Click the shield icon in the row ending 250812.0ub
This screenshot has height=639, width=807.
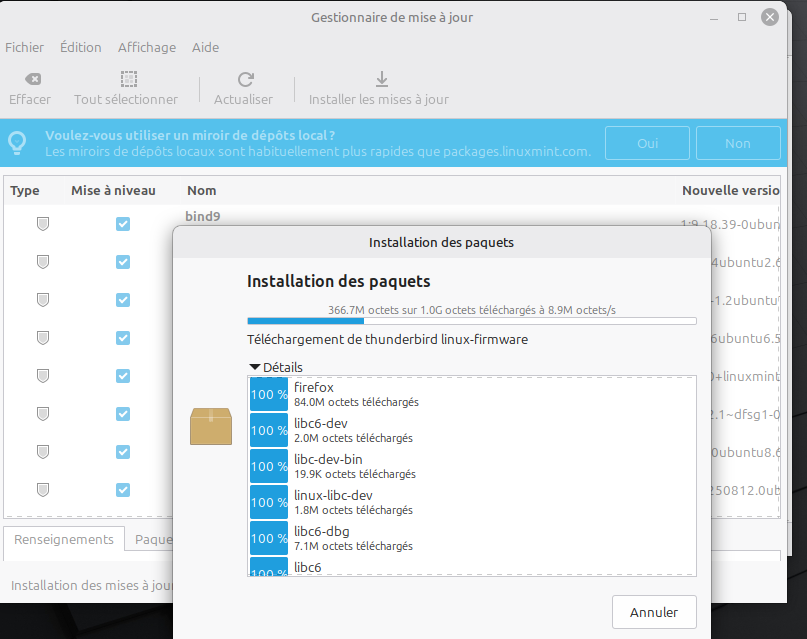coord(43,490)
